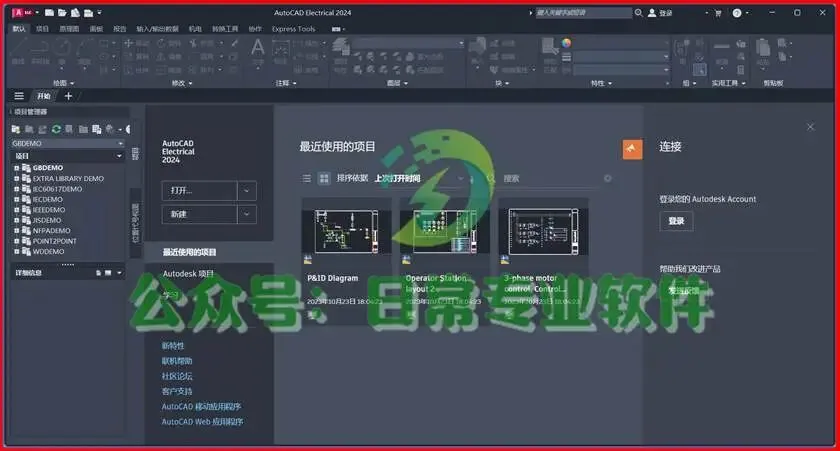The image size is (840, 451).
Task: Open the Express Tools ribbon tab
Action: tap(294, 29)
